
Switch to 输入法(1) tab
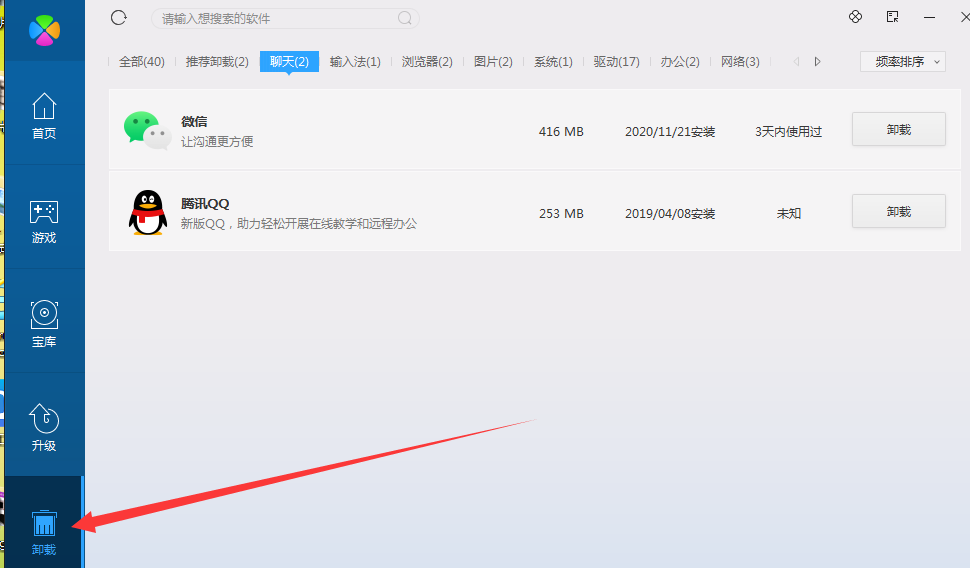355,61
